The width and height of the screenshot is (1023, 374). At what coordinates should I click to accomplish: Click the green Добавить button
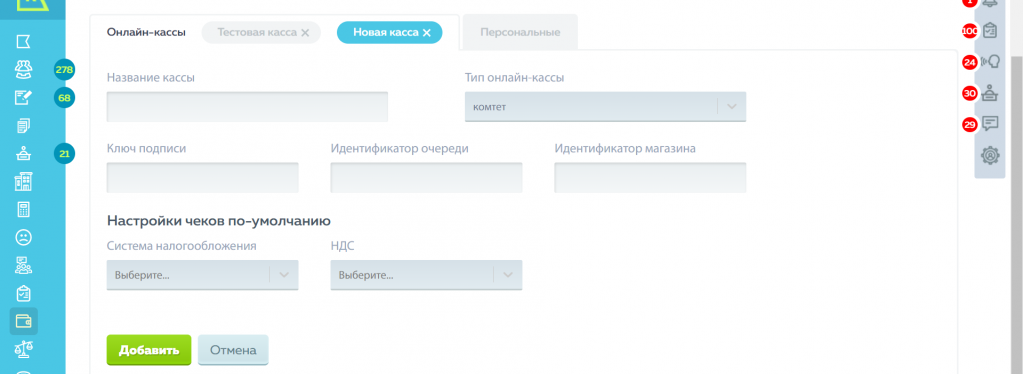pyautogui.click(x=149, y=350)
